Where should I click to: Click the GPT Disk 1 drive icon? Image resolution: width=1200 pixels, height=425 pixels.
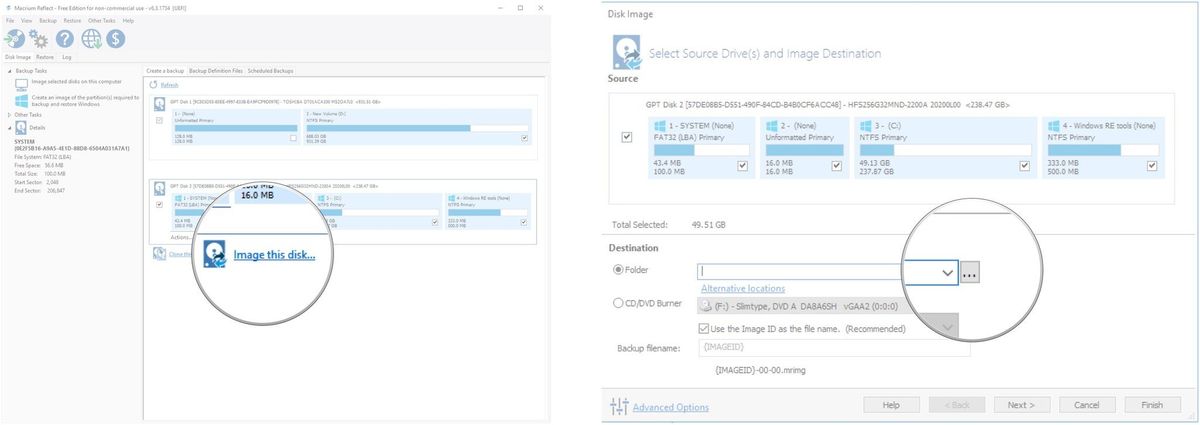tap(159, 104)
